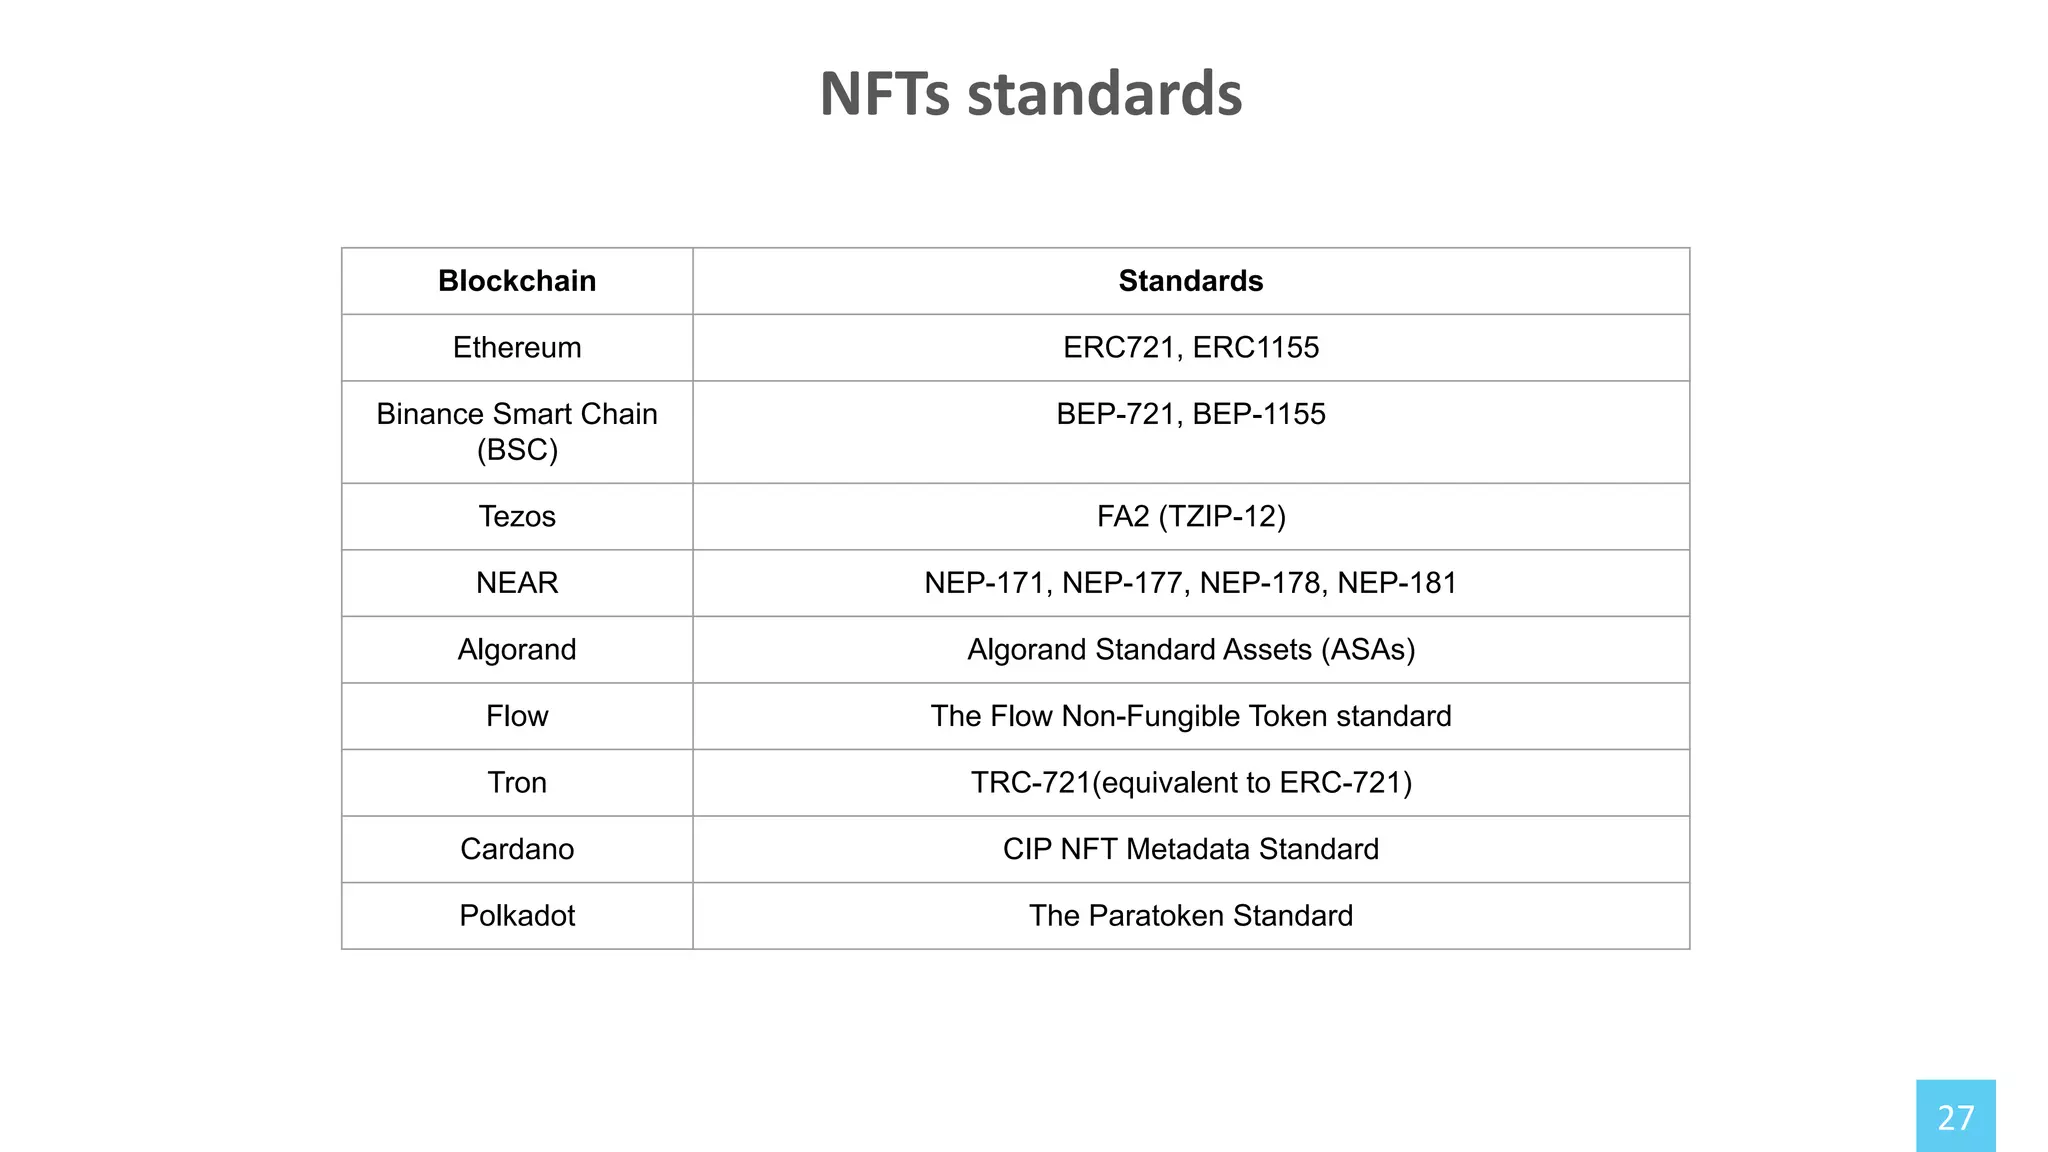Select the NEAR blockchain cell
This screenshot has width=2048, height=1152.
point(517,582)
